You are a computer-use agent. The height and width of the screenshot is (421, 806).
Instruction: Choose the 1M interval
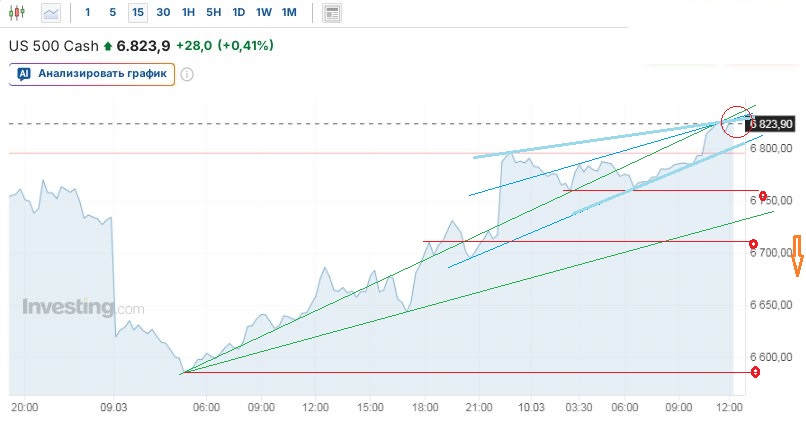point(288,13)
